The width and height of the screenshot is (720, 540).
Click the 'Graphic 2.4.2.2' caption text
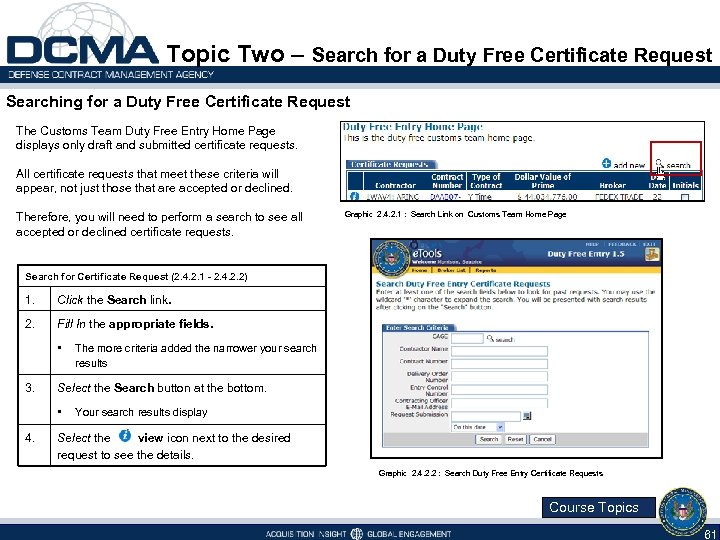coord(490,473)
